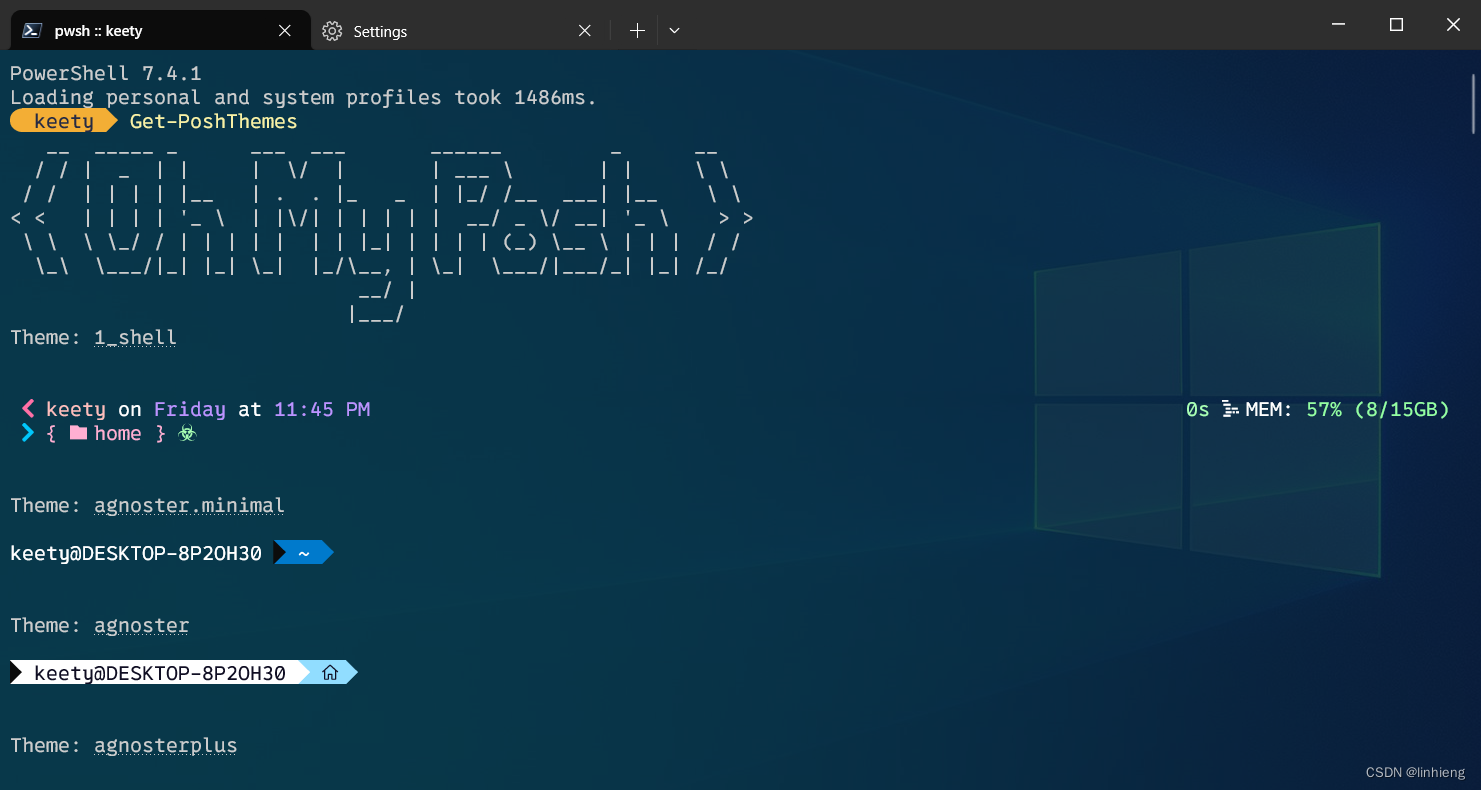Click the home icon in agnoster prompt
This screenshot has height=790, width=1481.
pyautogui.click(x=330, y=673)
